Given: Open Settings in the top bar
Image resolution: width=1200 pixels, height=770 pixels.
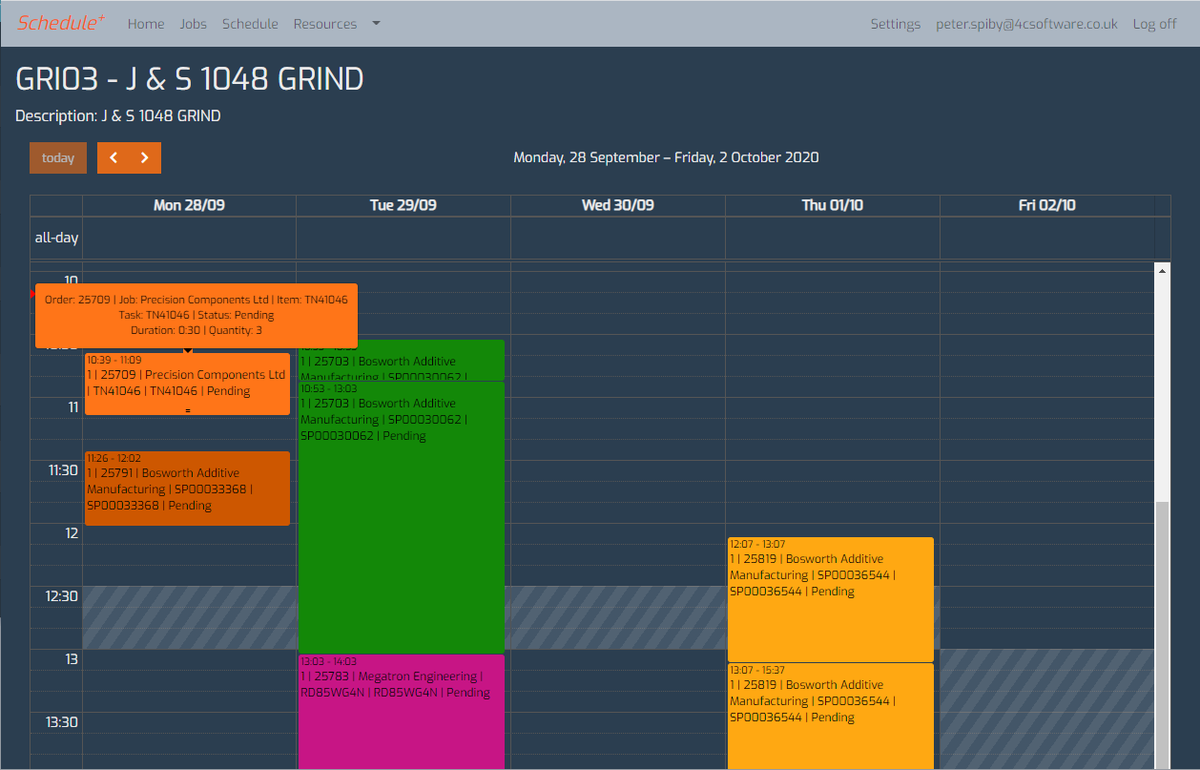Looking at the screenshot, I should 895,24.
